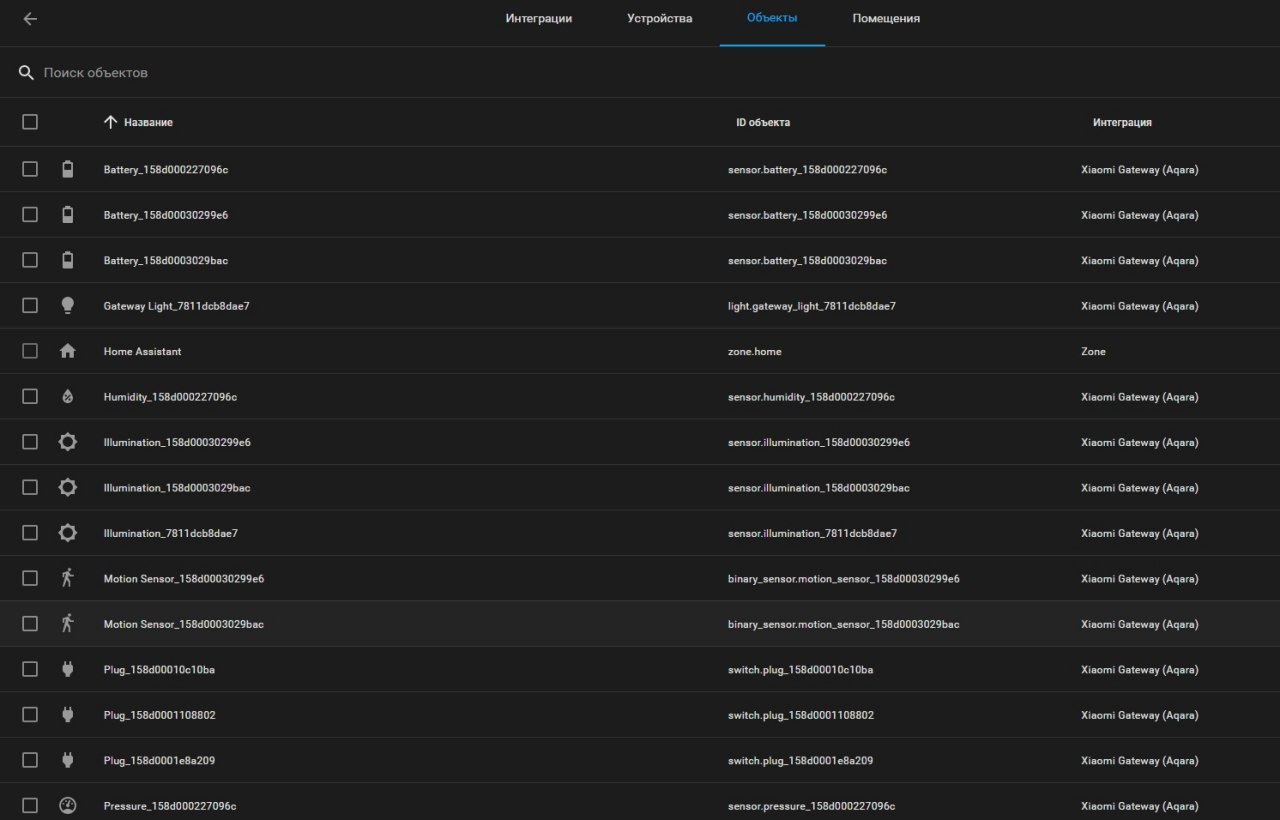
Task: Click battery icon for Battery_158d00030299e6
Action: pyautogui.click(x=67, y=215)
